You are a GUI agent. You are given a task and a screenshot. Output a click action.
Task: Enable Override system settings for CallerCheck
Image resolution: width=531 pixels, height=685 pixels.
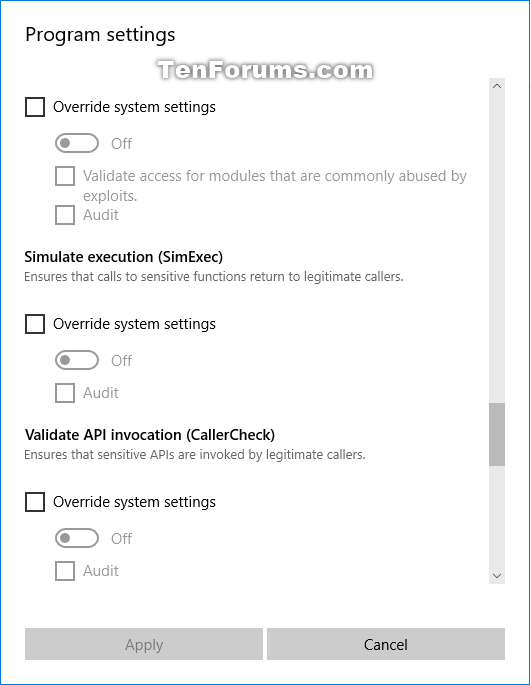(35, 502)
